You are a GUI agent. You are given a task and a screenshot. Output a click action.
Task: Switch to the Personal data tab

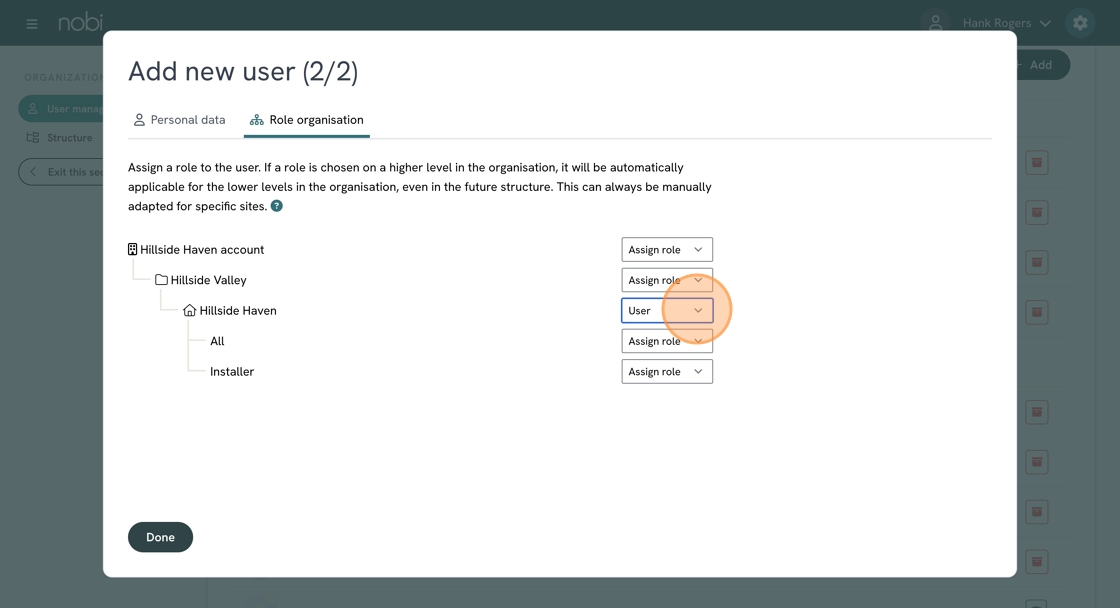click(x=179, y=120)
